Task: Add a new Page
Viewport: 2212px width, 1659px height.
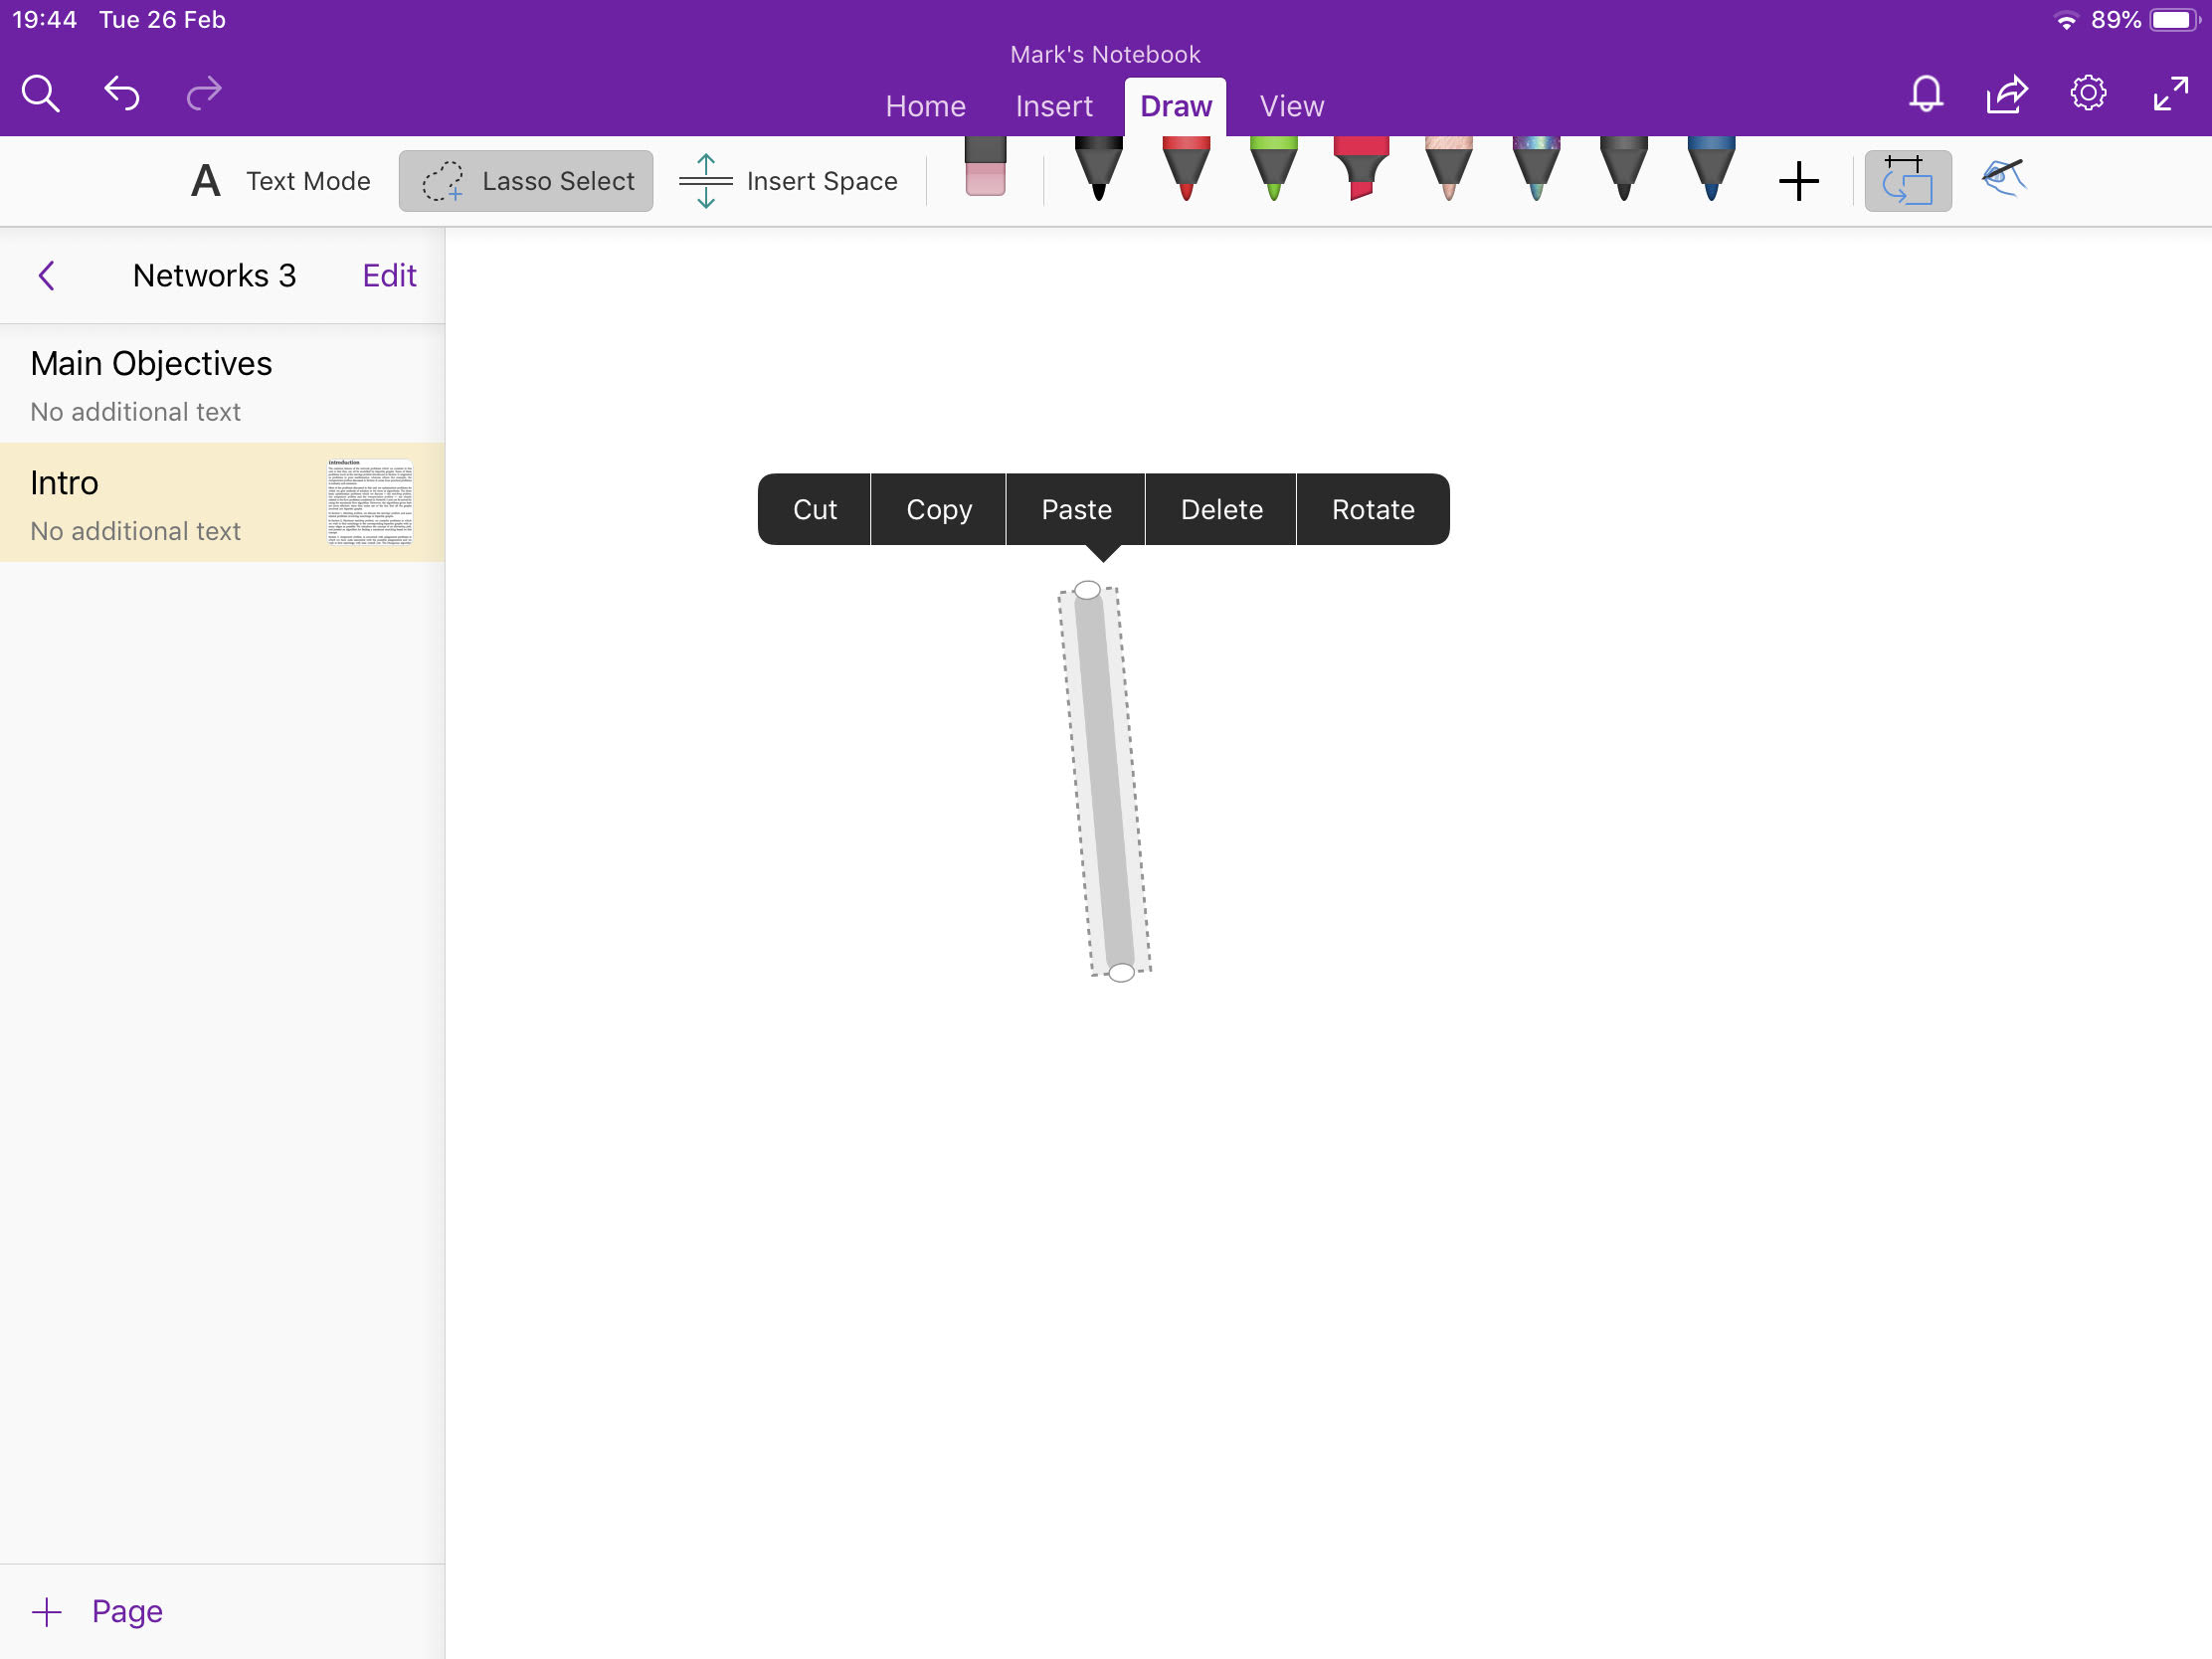Action: pyautogui.click(x=98, y=1611)
